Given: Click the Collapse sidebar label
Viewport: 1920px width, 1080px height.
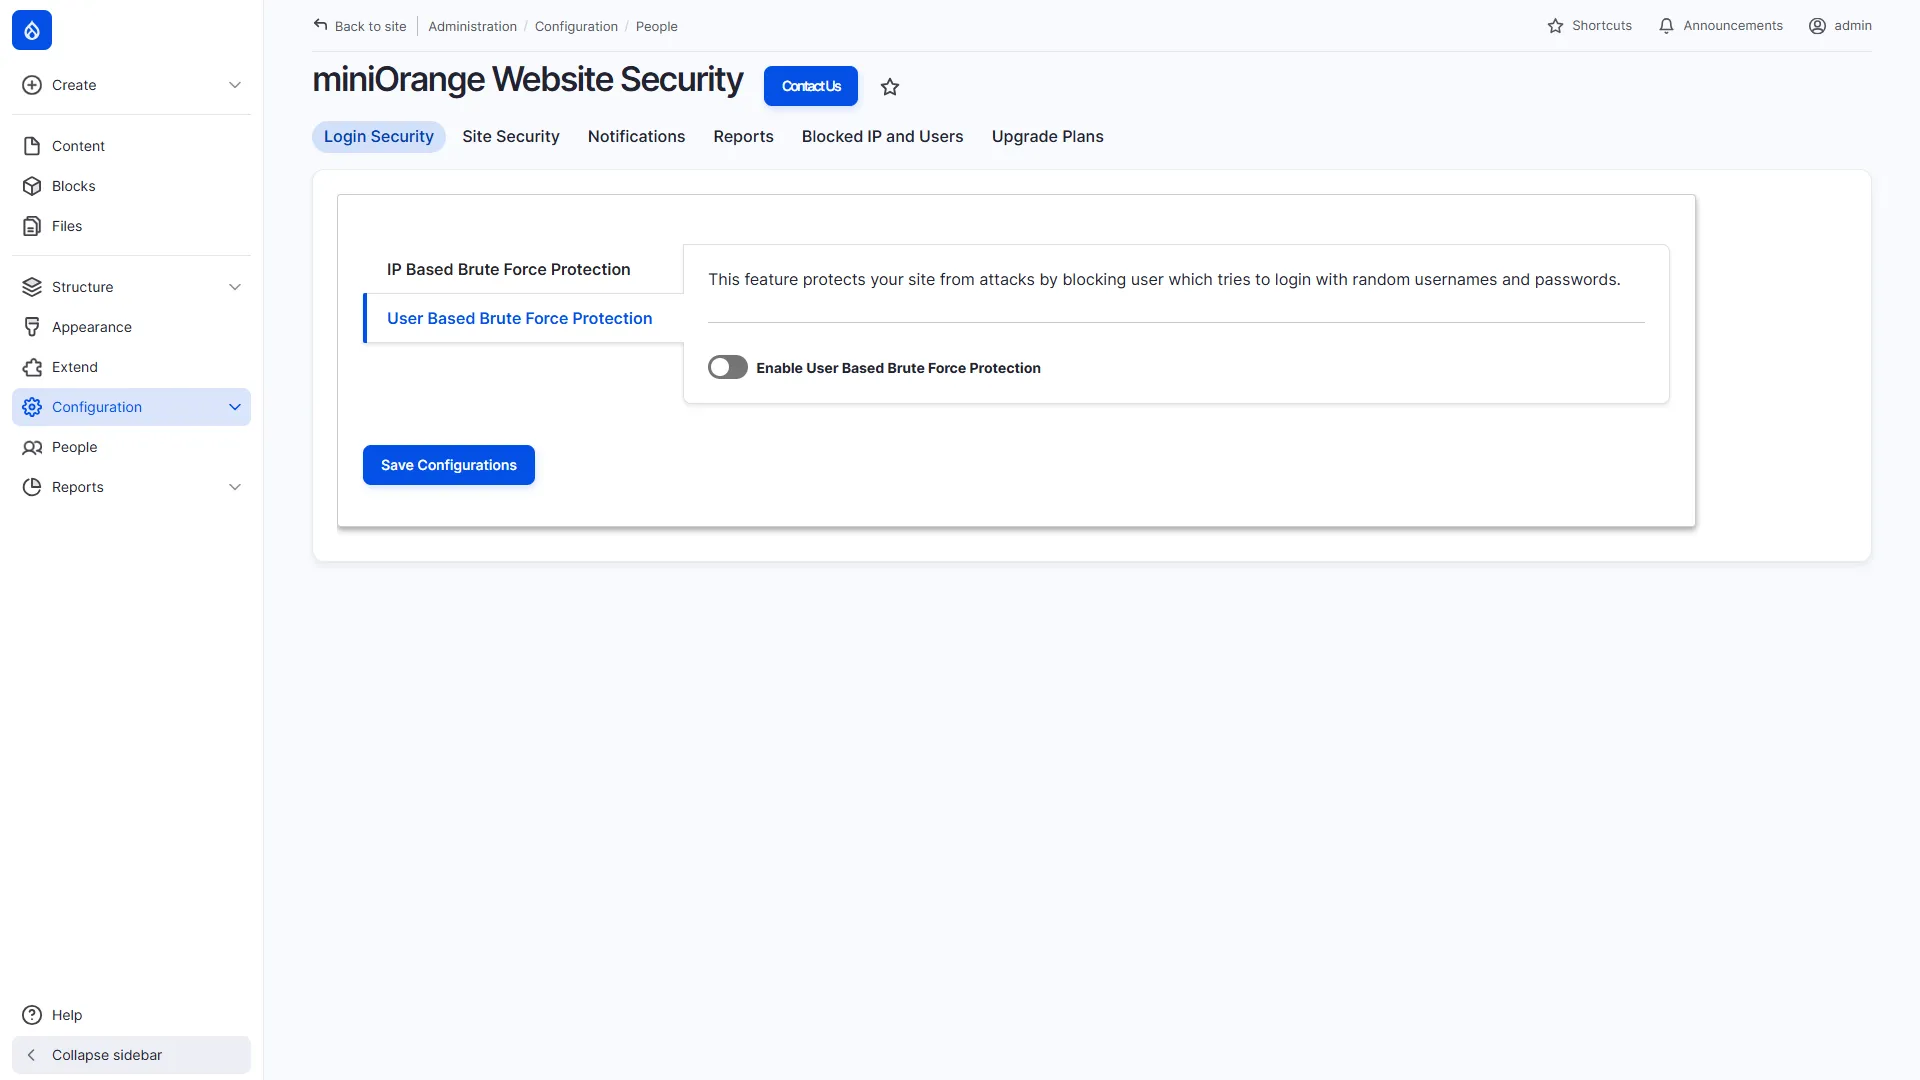Looking at the screenshot, I should click(107, 1055).
